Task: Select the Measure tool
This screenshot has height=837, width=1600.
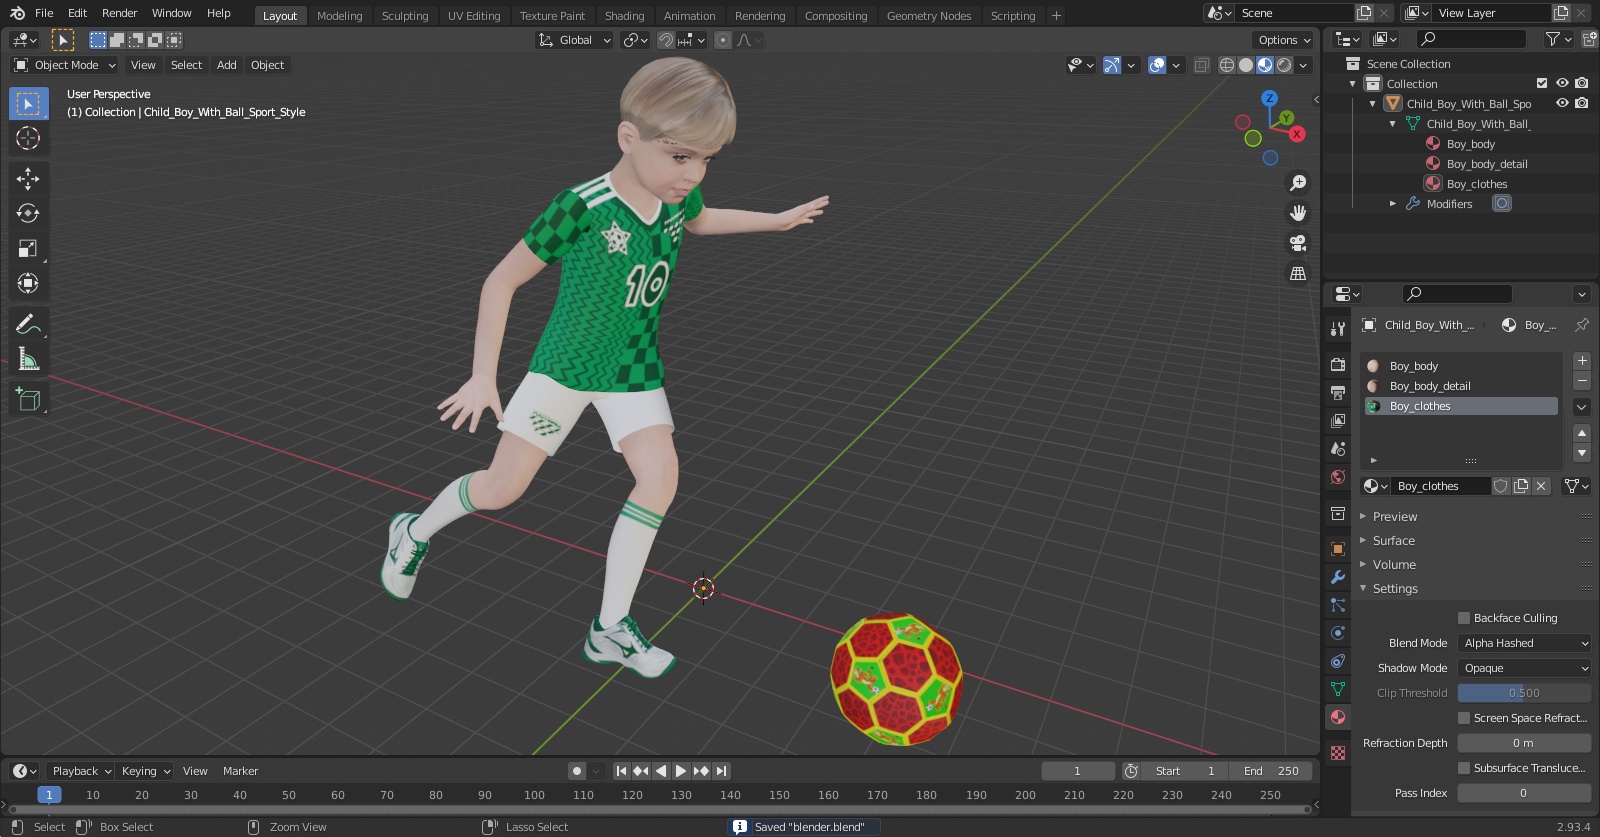Action: (x=28, y=359)
